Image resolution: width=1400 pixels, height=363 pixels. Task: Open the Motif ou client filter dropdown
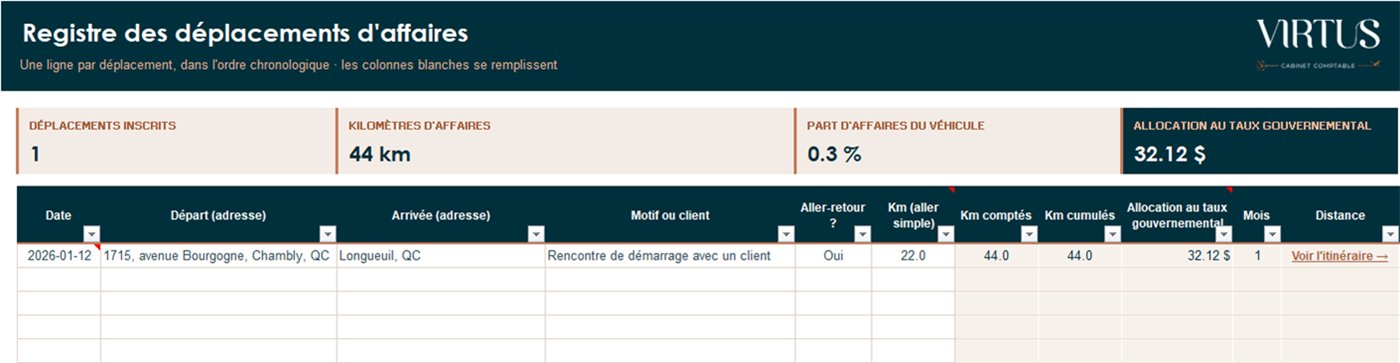pyautogui.click(x=786, y=234)
